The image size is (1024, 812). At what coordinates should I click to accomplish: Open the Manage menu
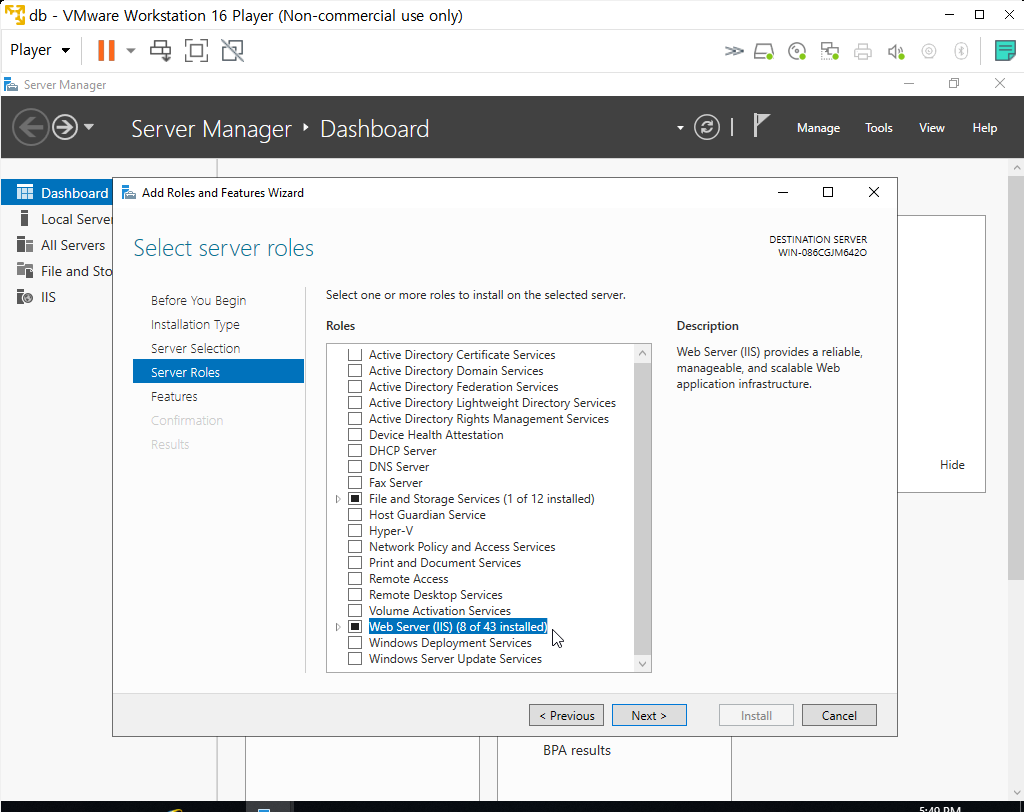coord(818,128)
